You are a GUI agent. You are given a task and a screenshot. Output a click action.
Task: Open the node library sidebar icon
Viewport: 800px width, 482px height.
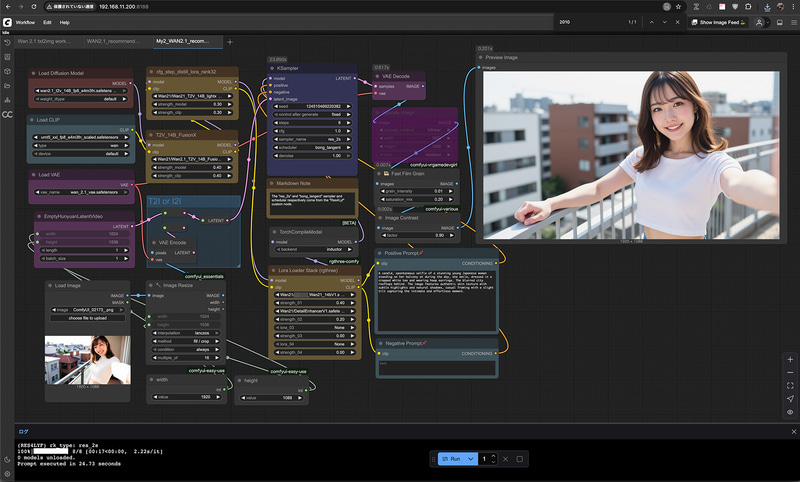[x=7, y=57]
